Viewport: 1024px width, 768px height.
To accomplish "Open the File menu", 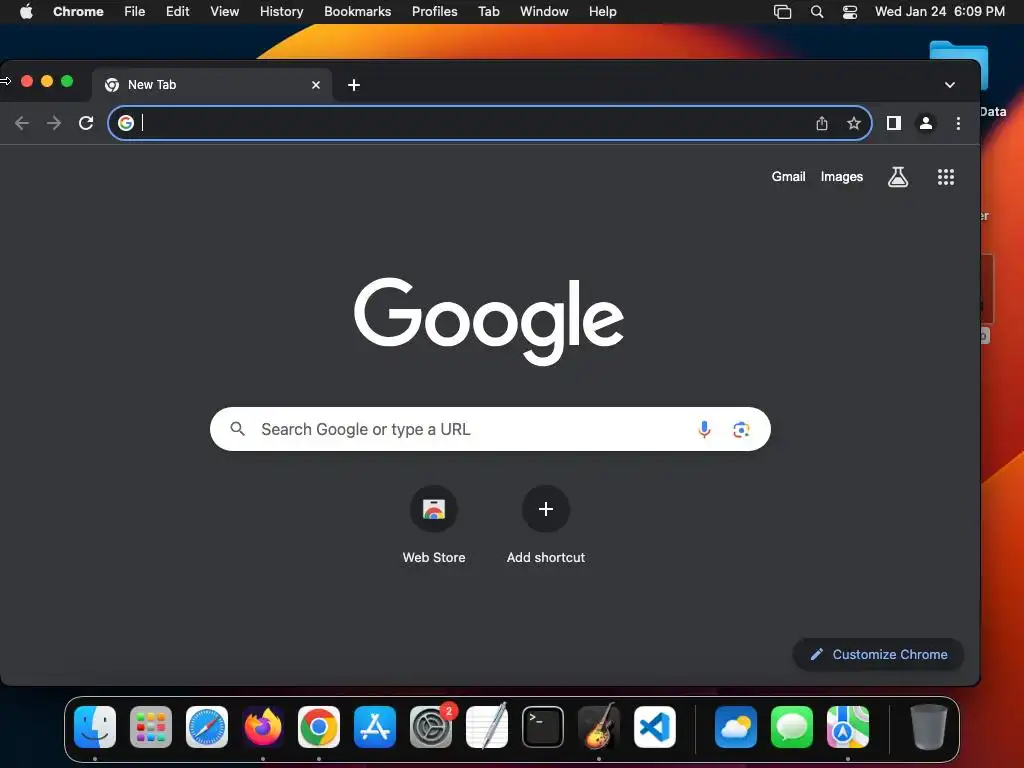I will coord(135,11).
